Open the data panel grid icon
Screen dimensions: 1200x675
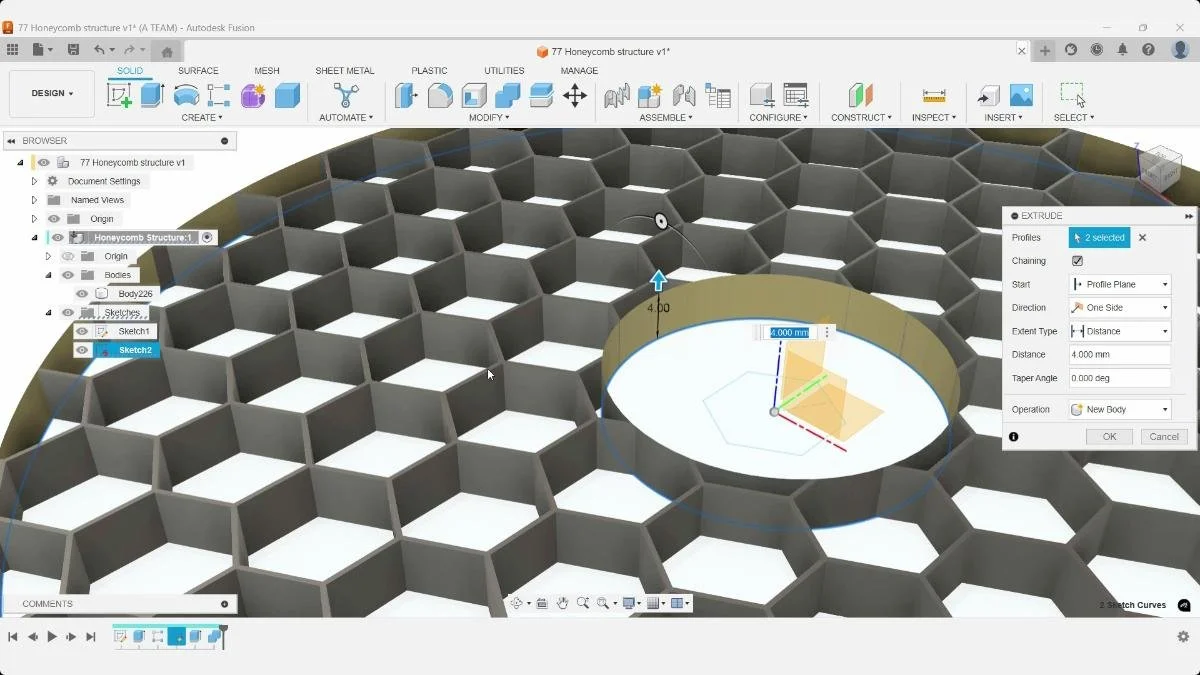(12, 50)
